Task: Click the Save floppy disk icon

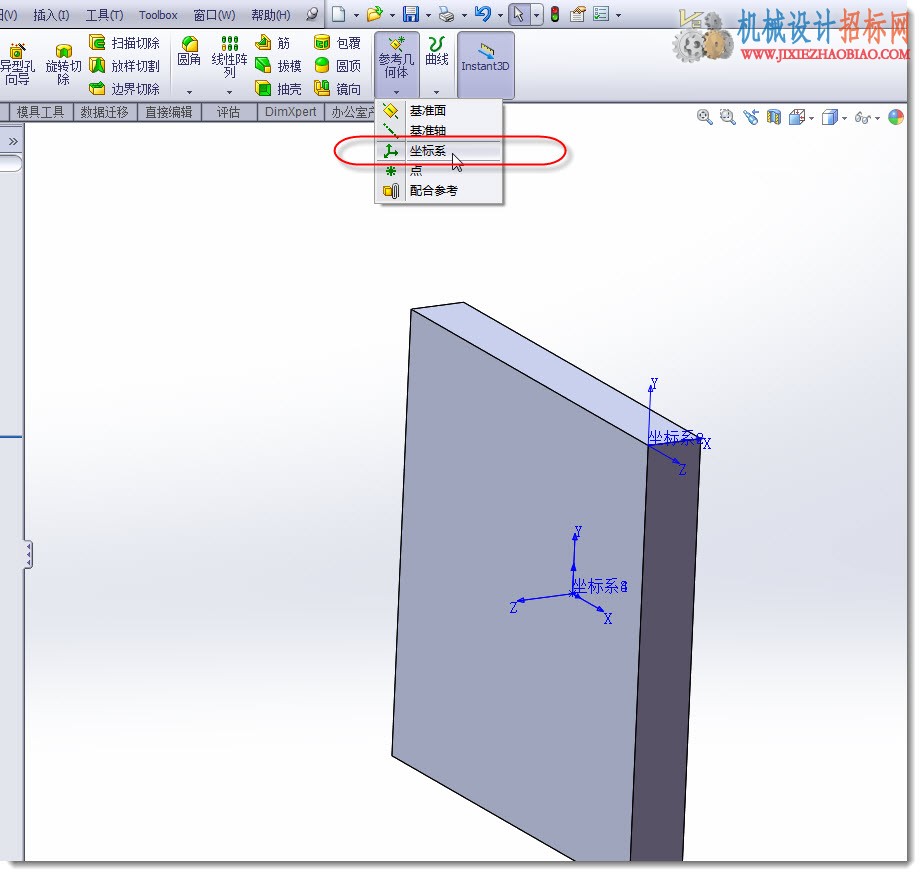Action: (410, 14)
